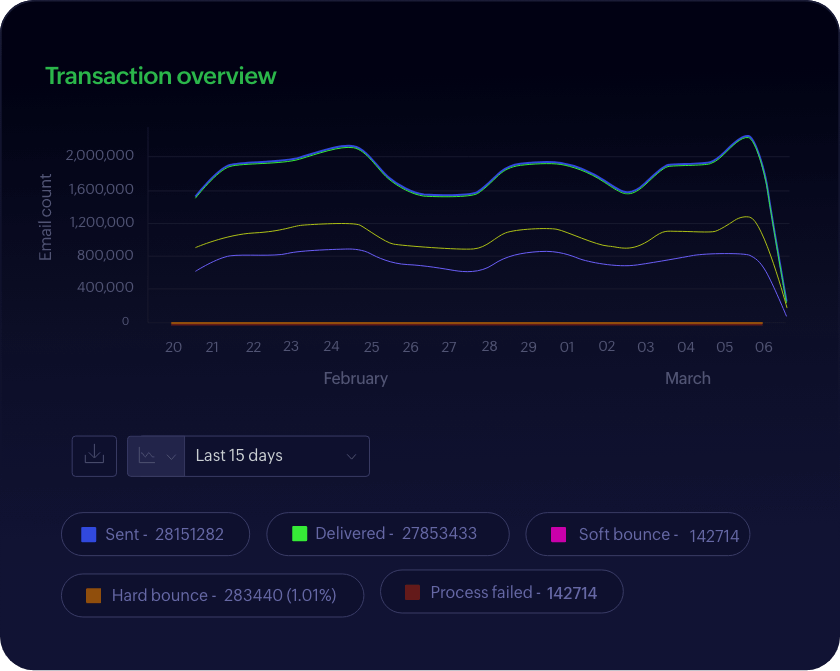Open the Last 15 days dropdown
Viewport: 840px width, 671px height.
(x=276, y=456)
